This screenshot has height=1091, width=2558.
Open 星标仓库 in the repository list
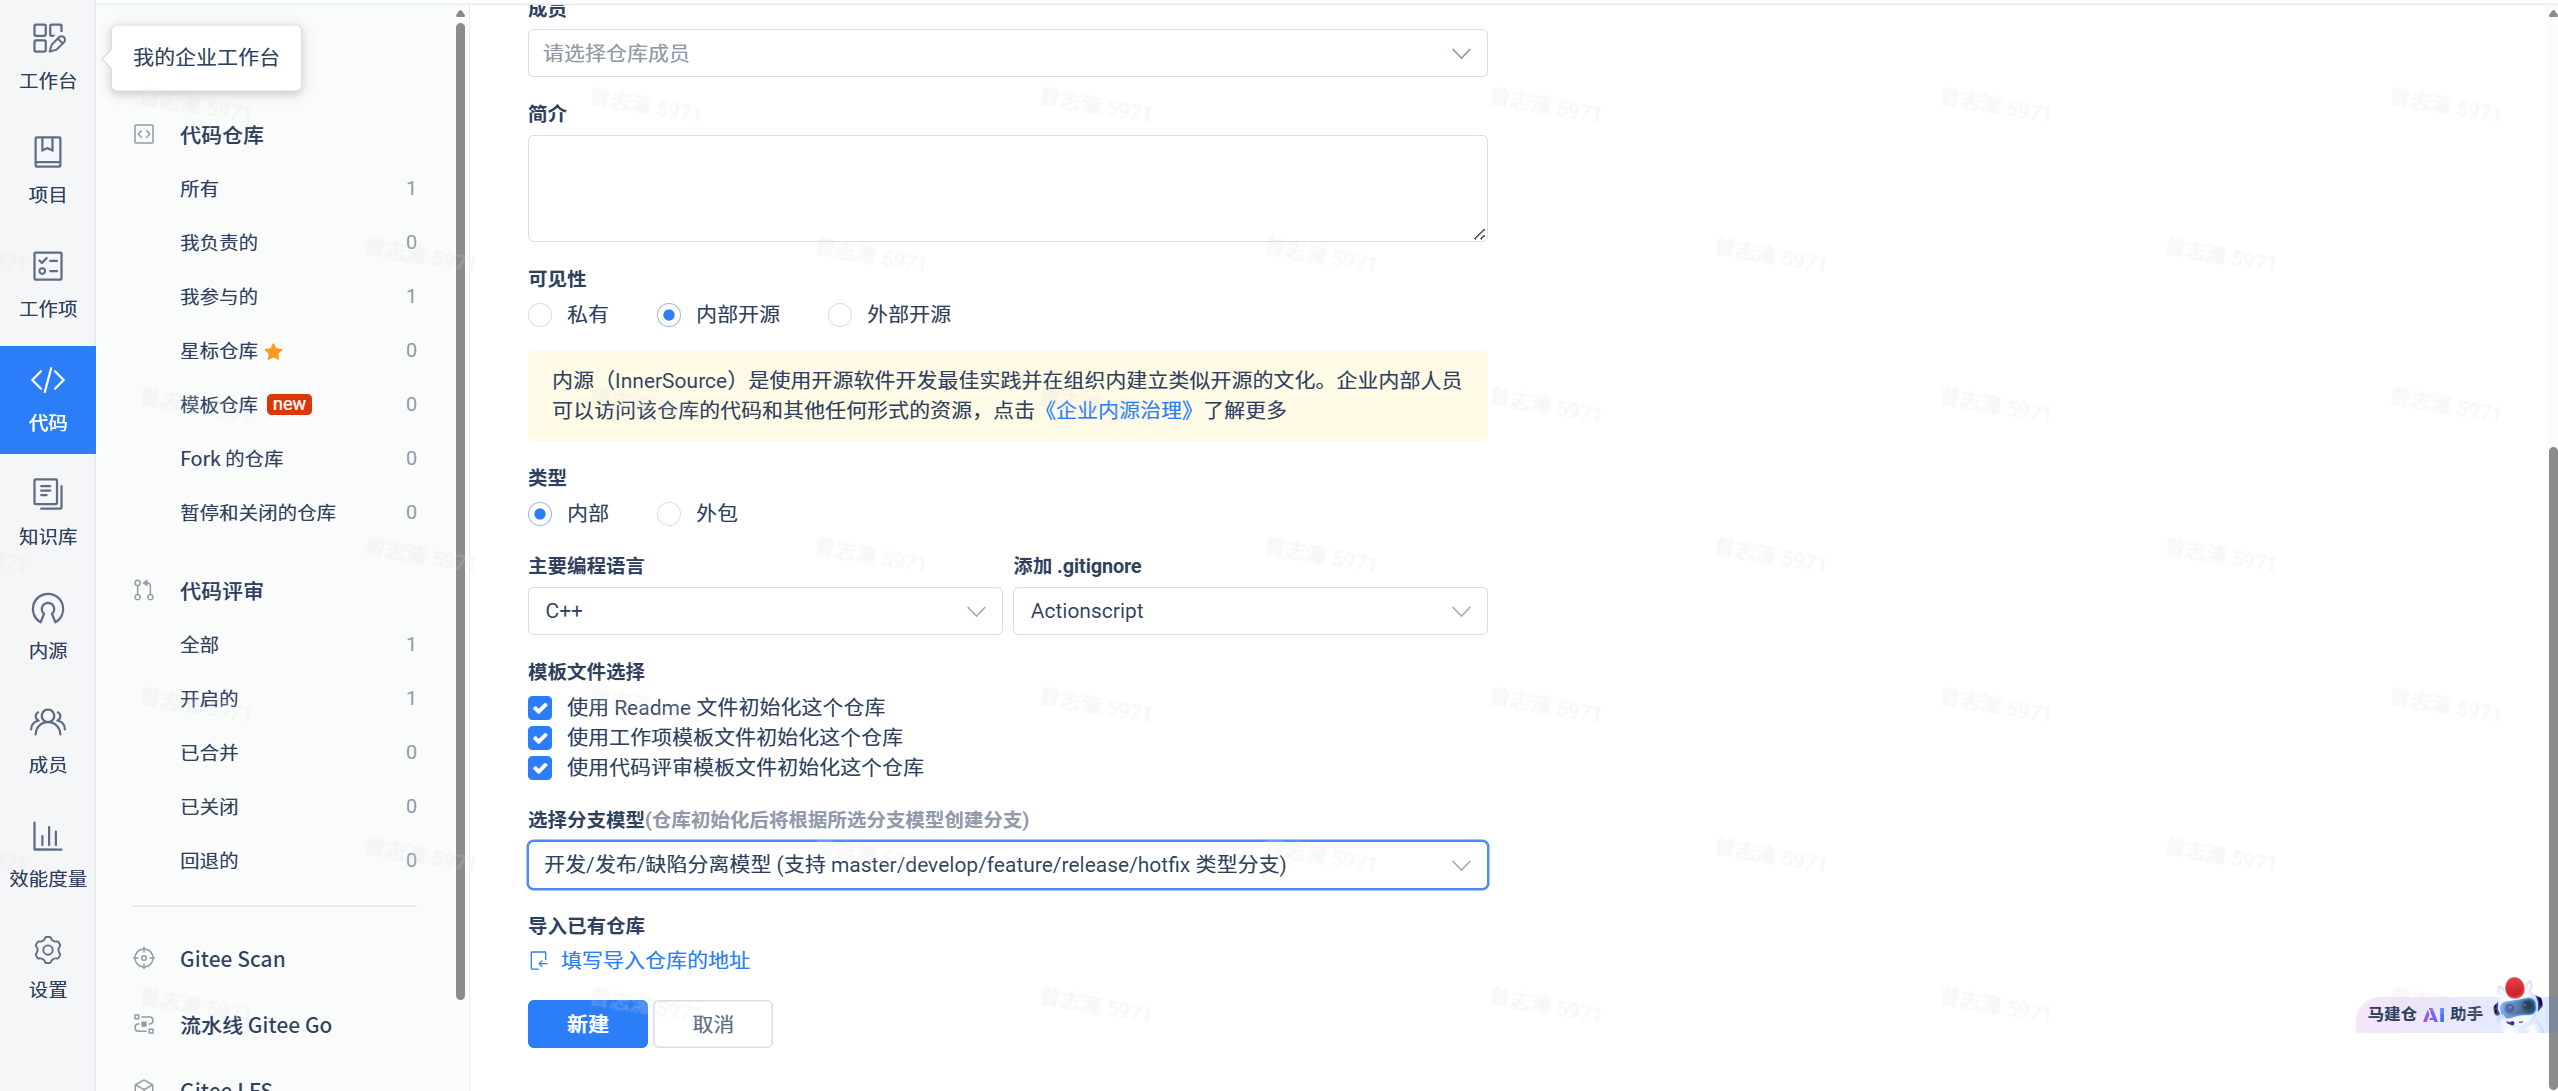click(219, 351)
